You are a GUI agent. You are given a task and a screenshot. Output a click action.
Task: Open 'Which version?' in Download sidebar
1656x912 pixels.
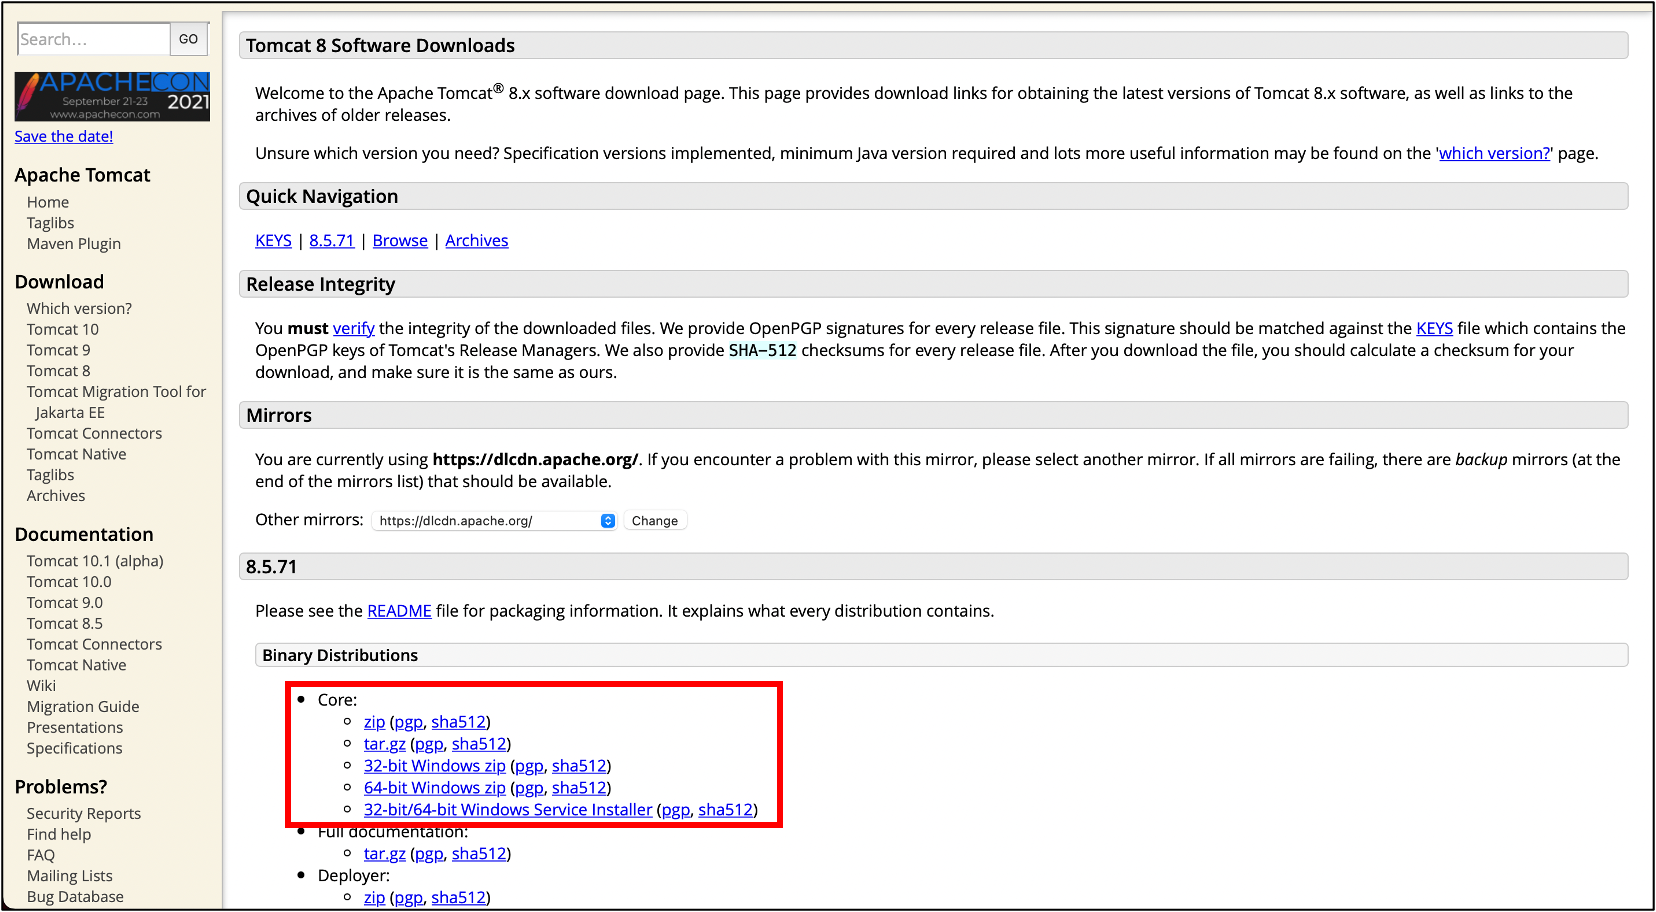(79, 309)
